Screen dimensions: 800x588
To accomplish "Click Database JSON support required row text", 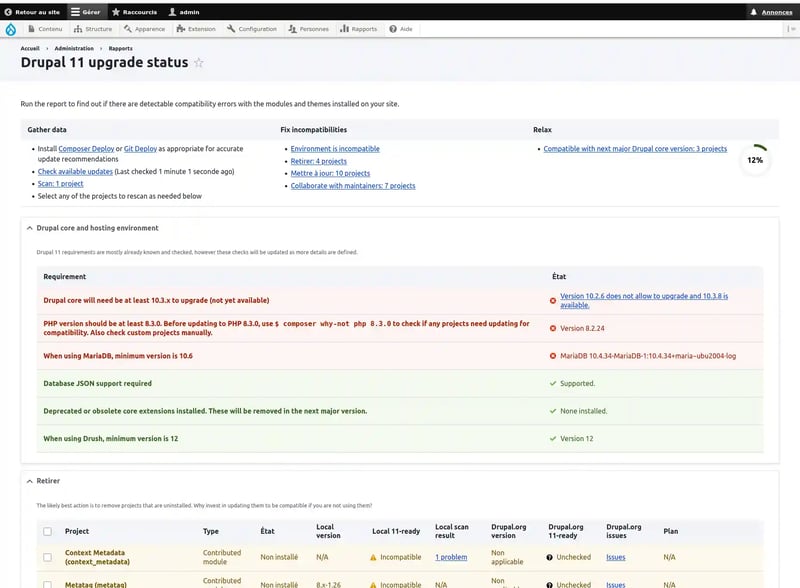I will coord(97,383).
